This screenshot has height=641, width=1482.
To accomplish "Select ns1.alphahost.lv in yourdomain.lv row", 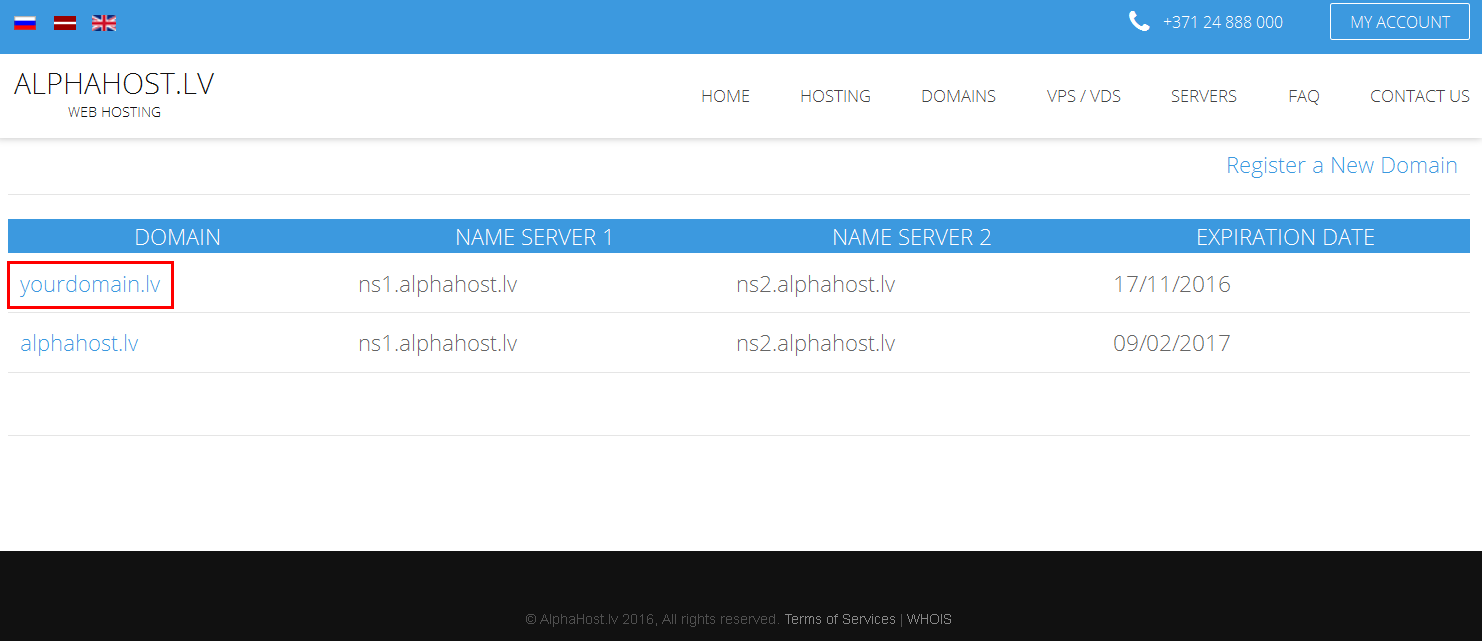I will click(x=438, y=284).
